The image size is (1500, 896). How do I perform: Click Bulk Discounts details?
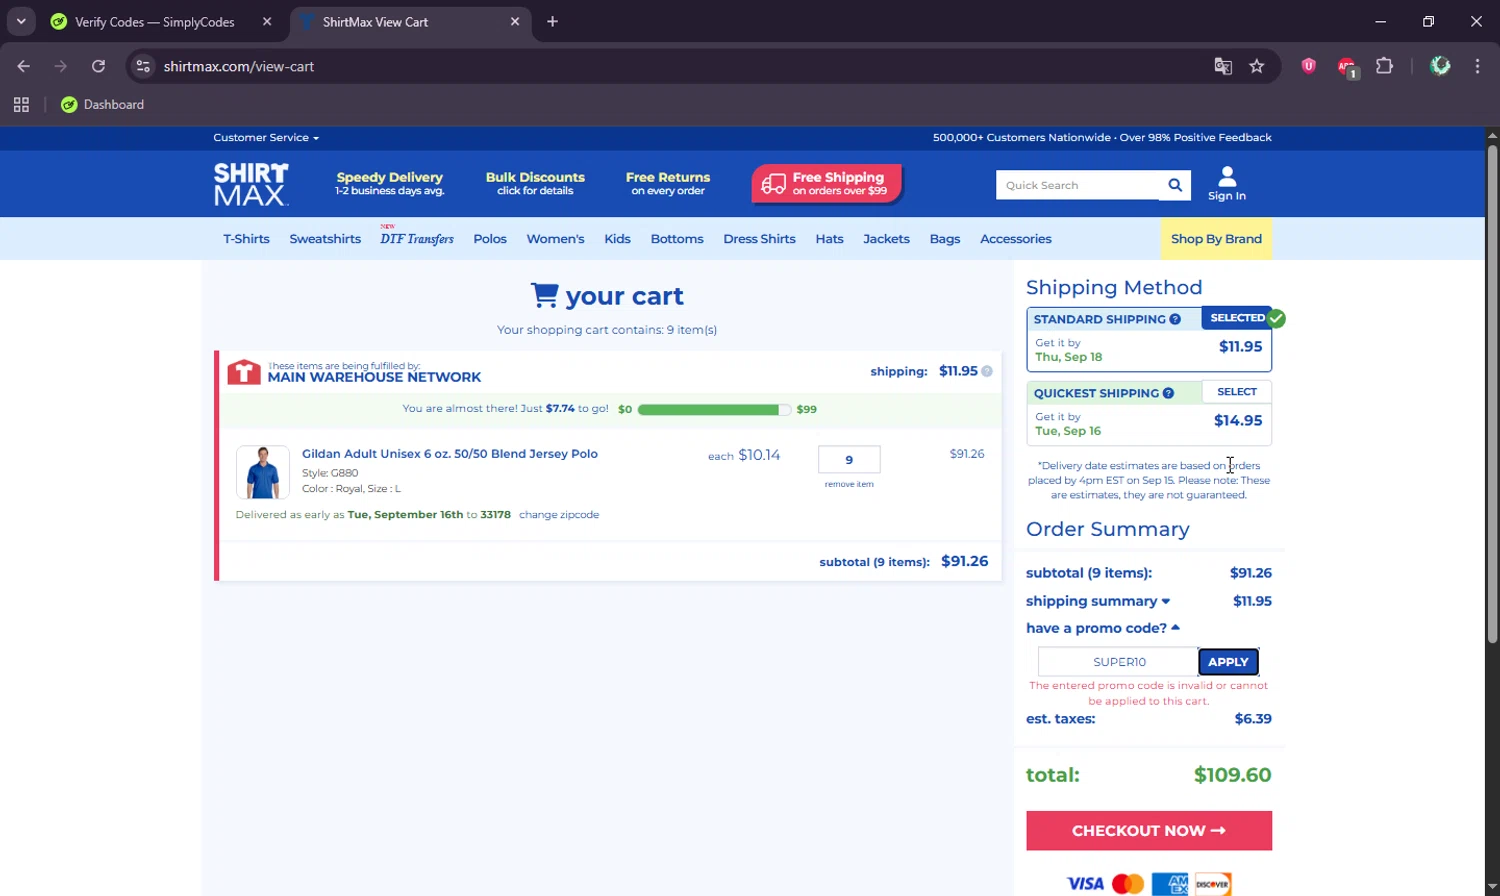[535, 184]
